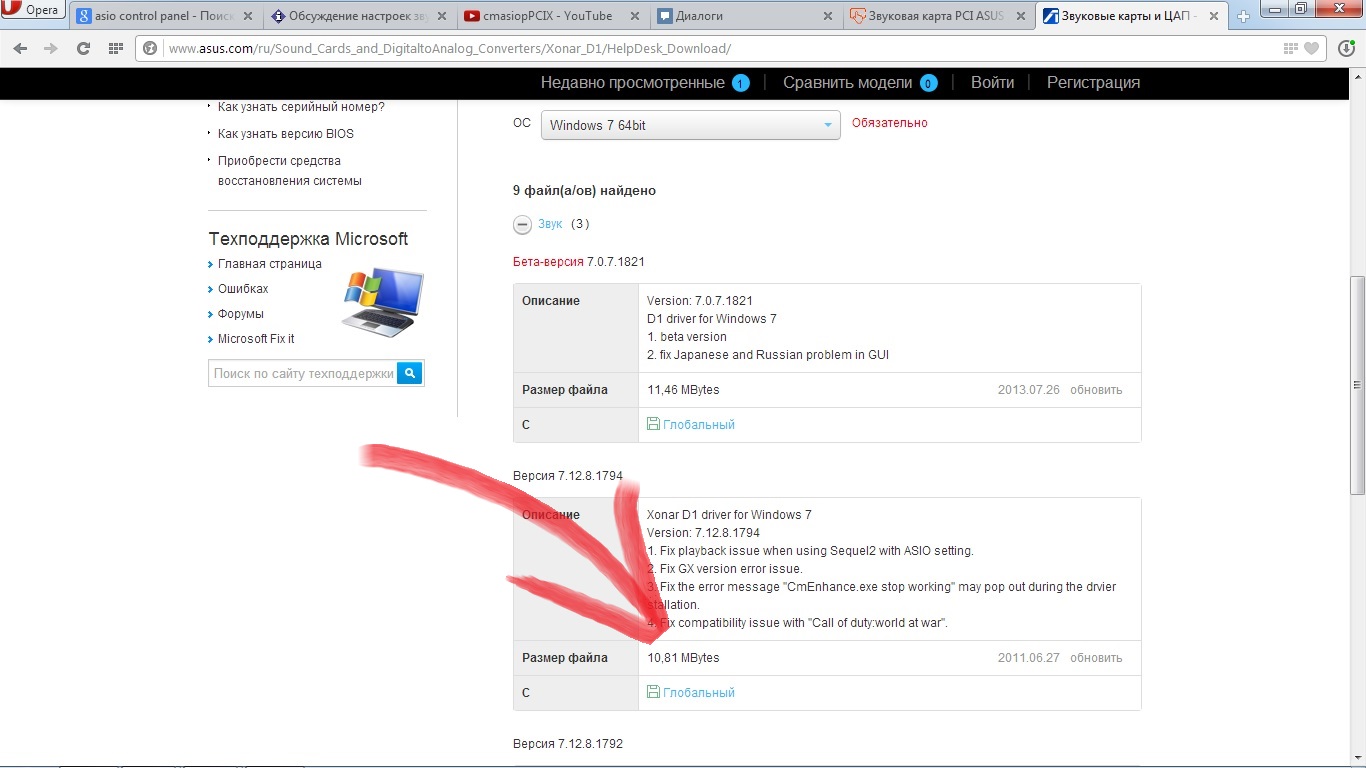This screenshot has height=768, width=1366.
Task: Go forward using the forward arrow
Action: [52, 48]
